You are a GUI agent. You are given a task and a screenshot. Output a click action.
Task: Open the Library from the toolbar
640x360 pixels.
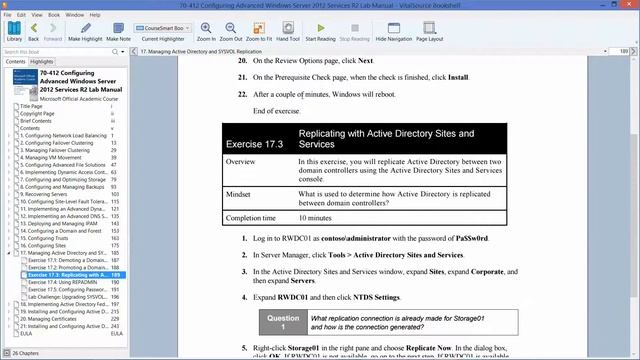pyautogui.click(x=14, y=31)
